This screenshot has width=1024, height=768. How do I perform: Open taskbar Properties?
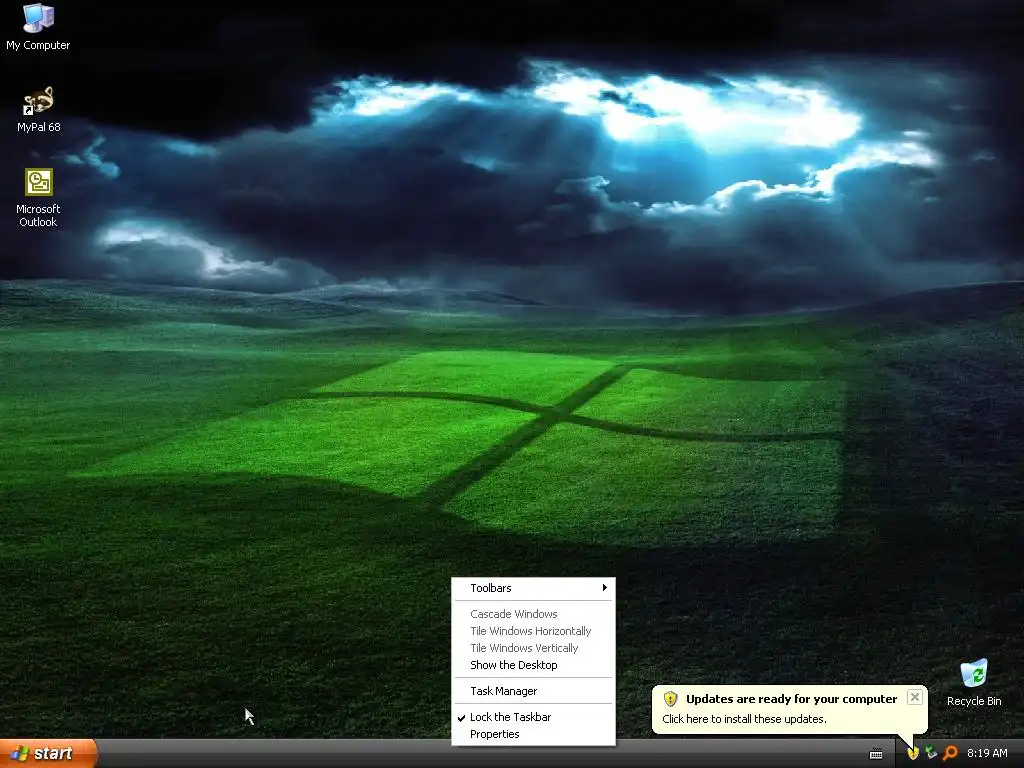pyautogui.click(x=534, y=734)
